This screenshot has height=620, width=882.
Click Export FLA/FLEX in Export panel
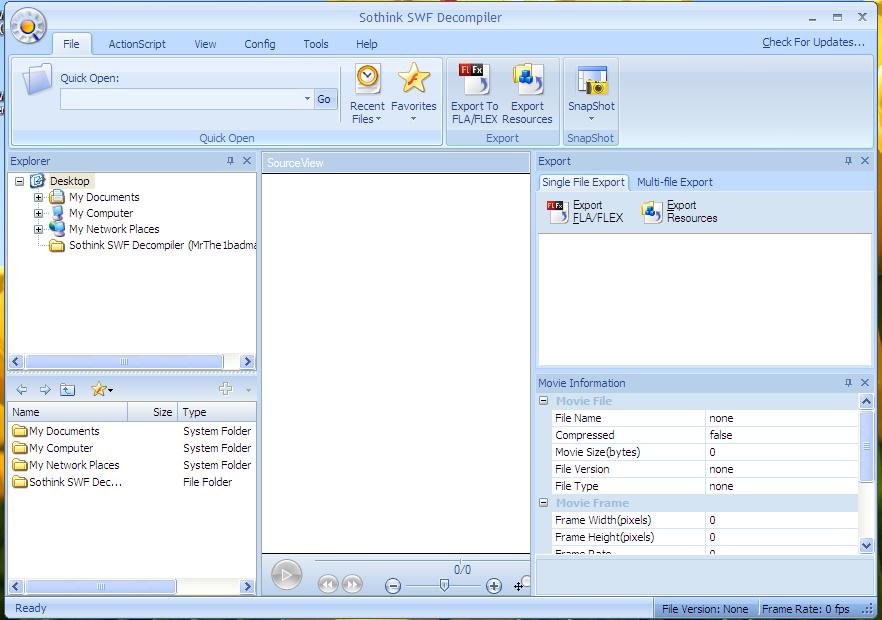coord(585,212)
